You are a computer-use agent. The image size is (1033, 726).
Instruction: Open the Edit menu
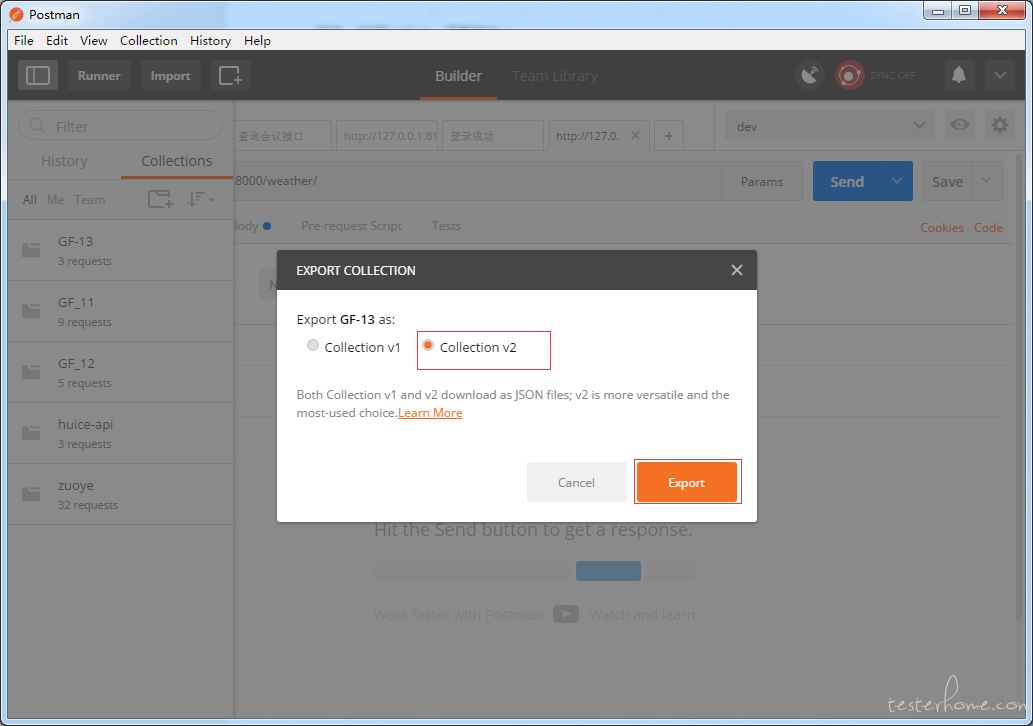[x=57, y=40]
